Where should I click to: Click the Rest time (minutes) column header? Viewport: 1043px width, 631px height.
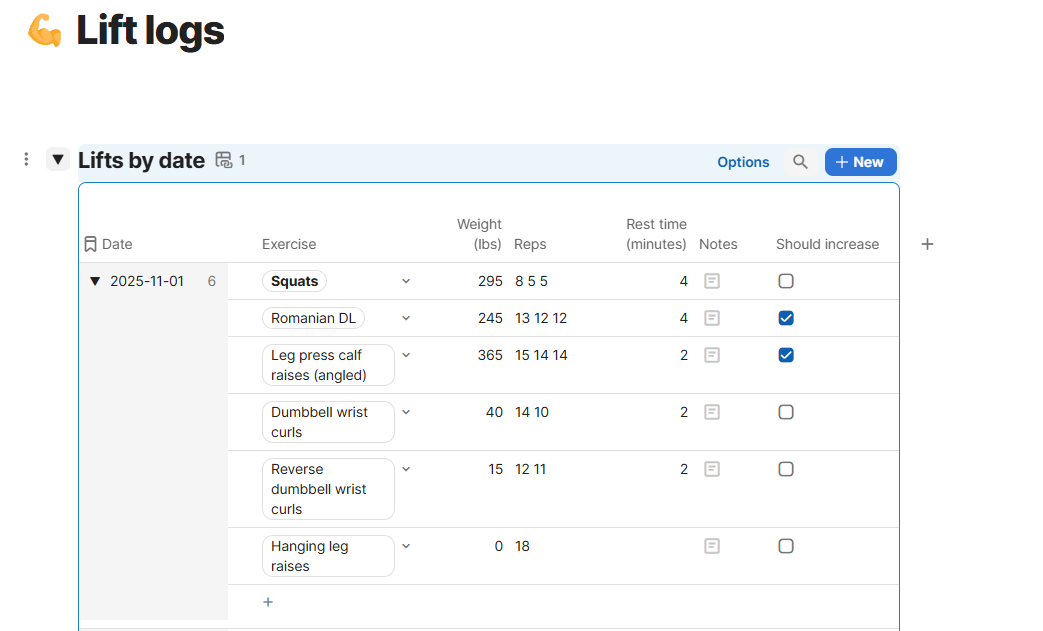(656, 234)
